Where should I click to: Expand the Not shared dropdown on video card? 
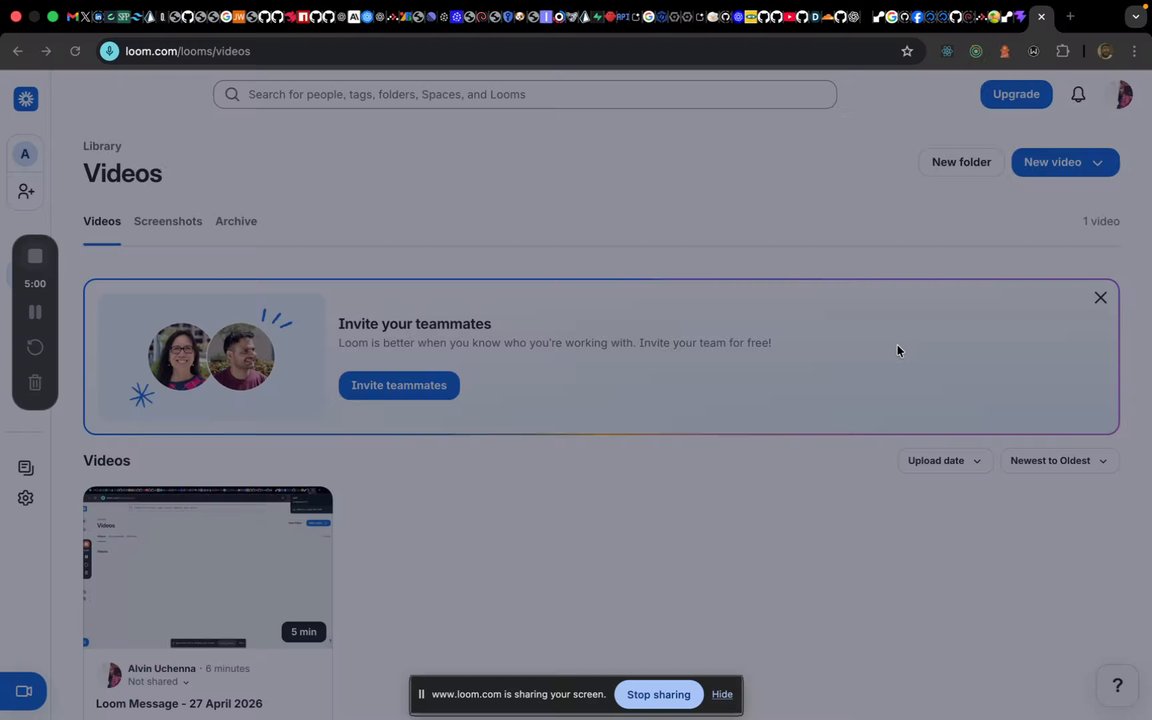click(158, 682)
